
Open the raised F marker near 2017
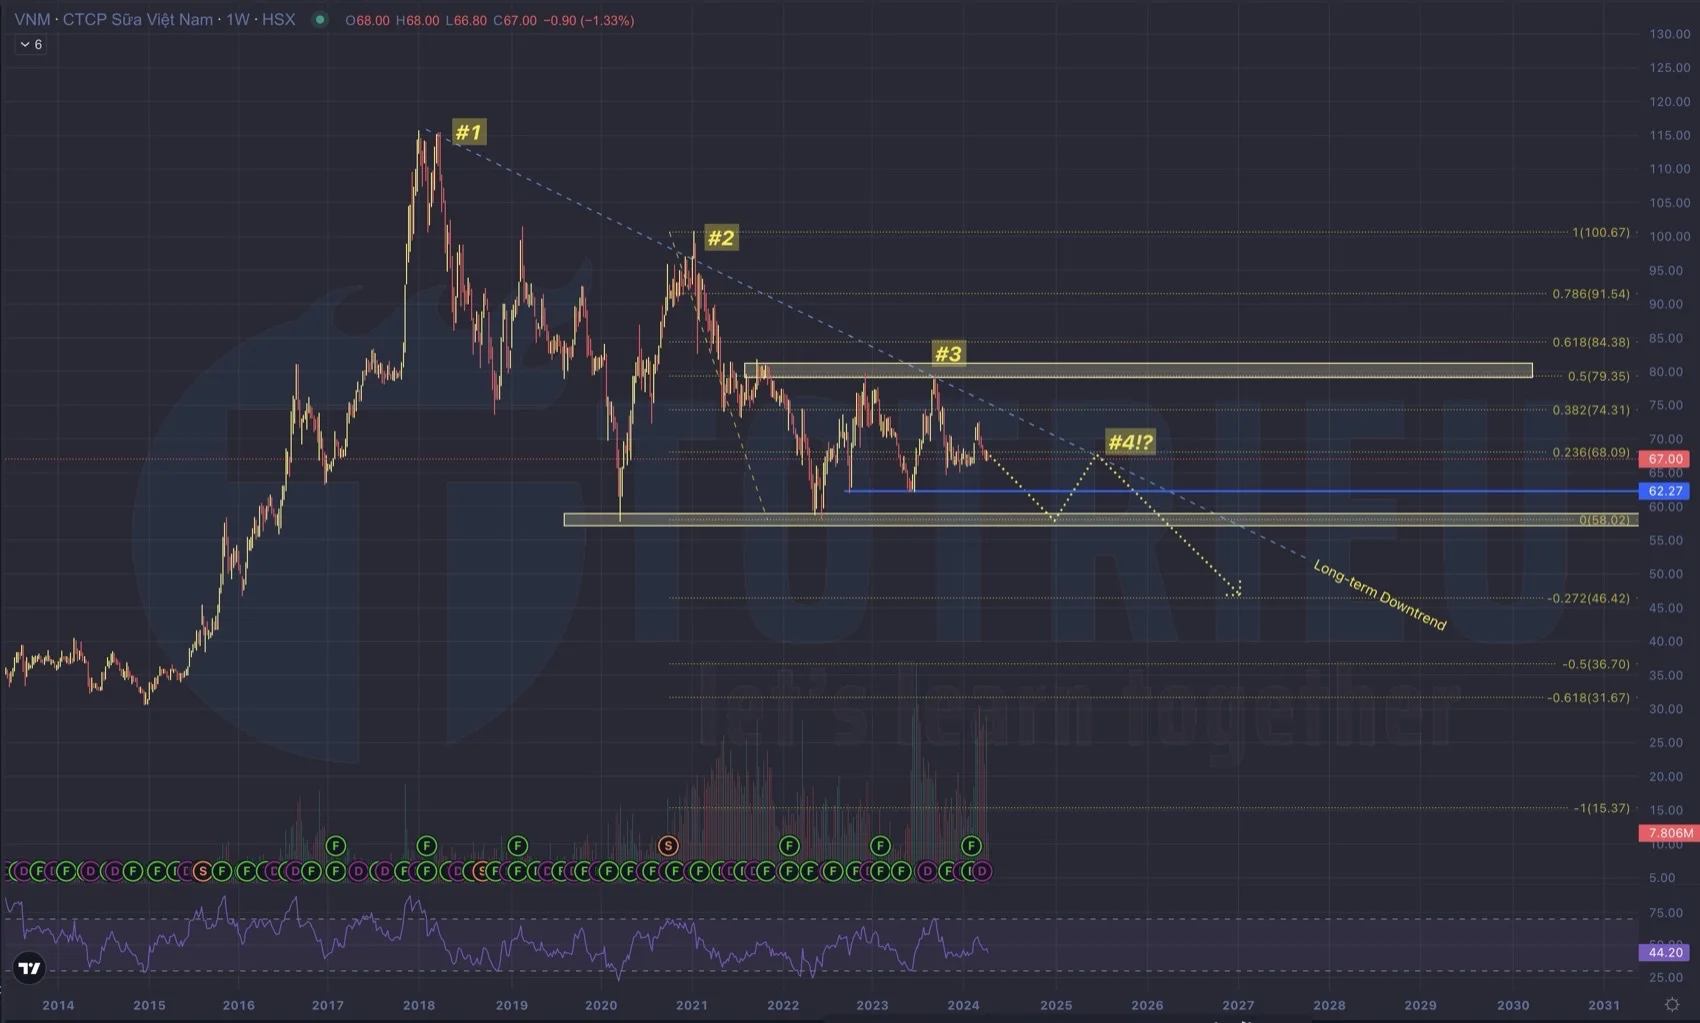tap(335, 846)
